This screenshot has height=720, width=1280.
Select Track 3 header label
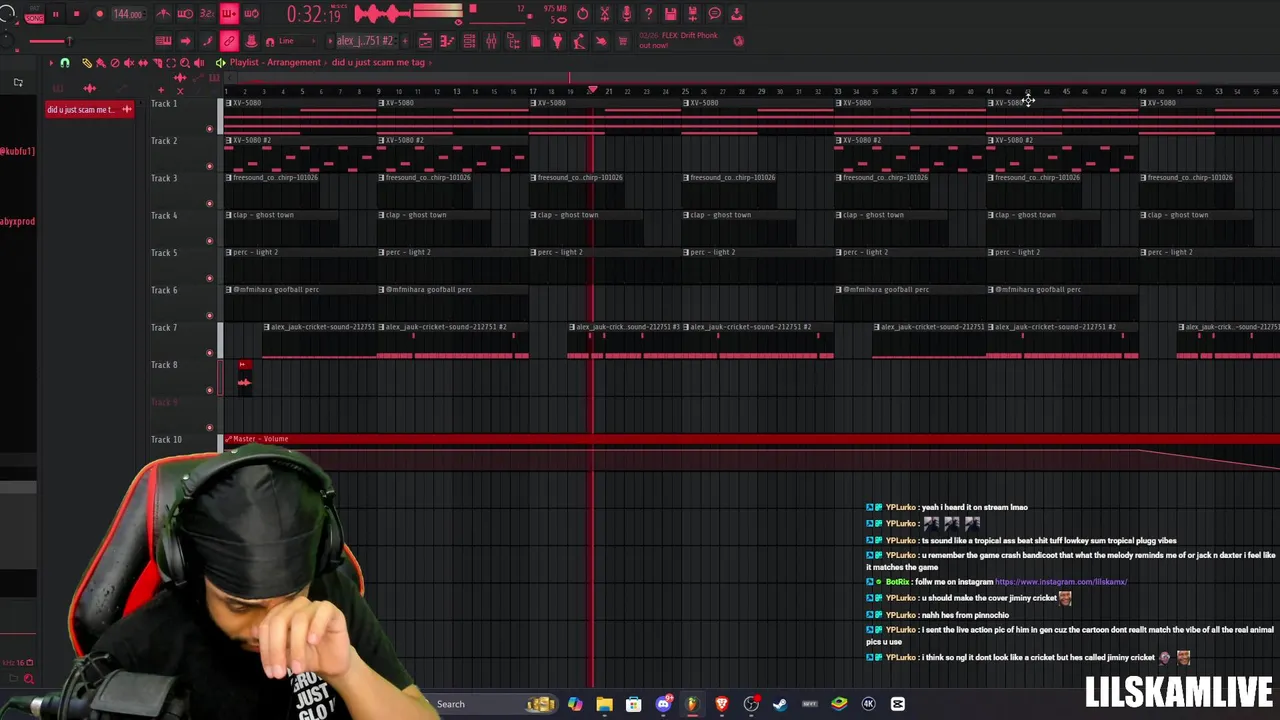pos(164,178)
